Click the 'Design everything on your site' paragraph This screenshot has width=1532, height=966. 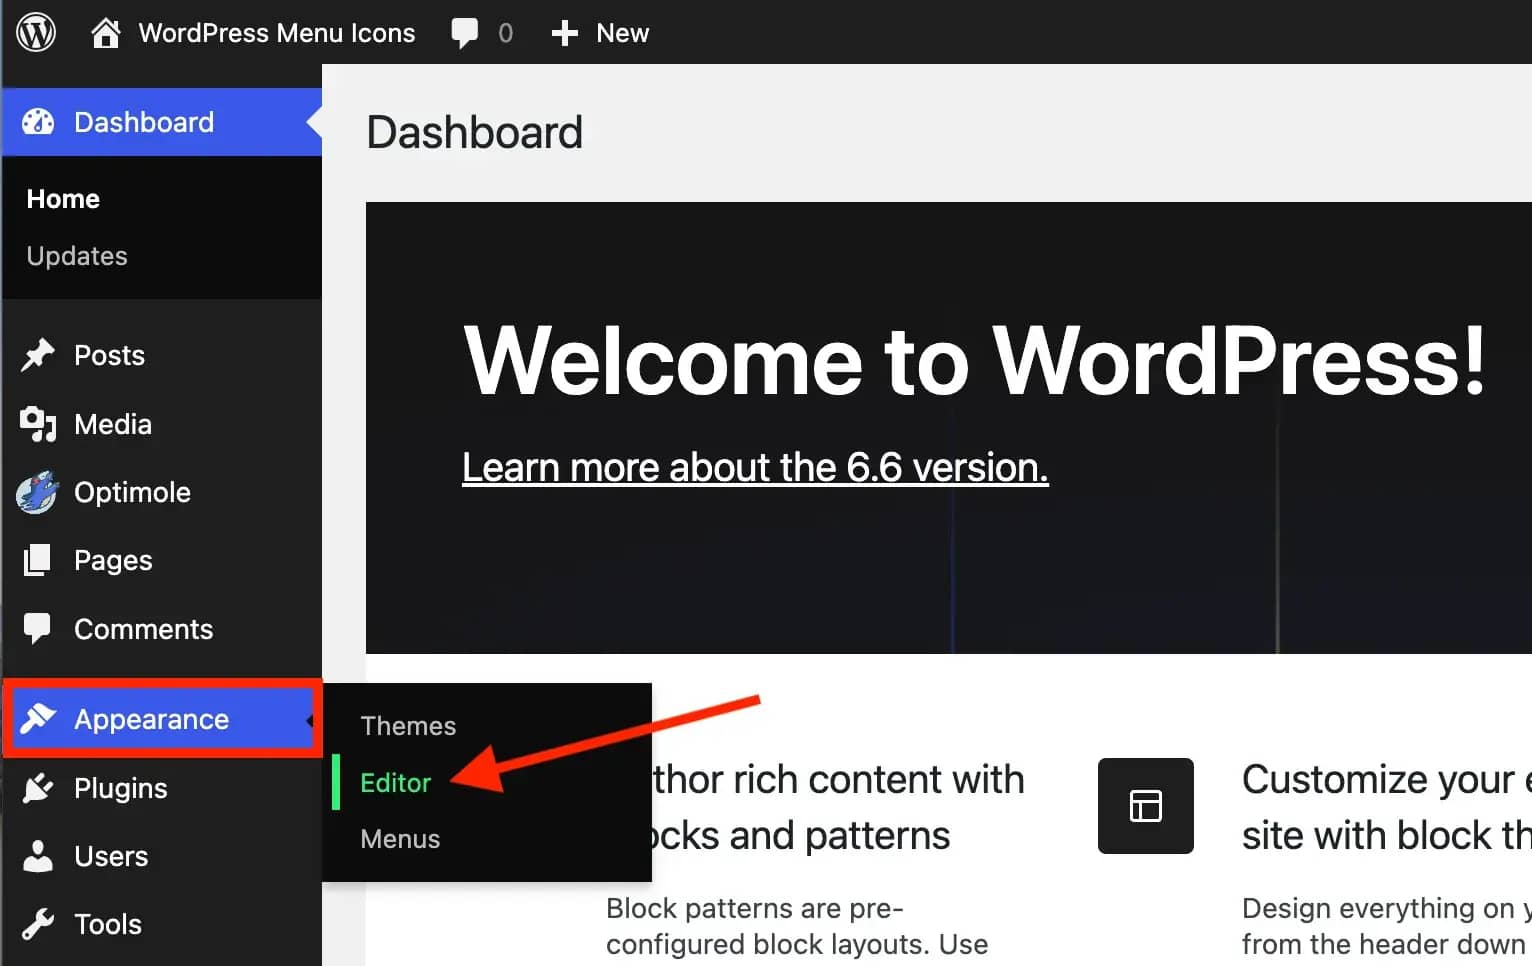click(1387, 926)
